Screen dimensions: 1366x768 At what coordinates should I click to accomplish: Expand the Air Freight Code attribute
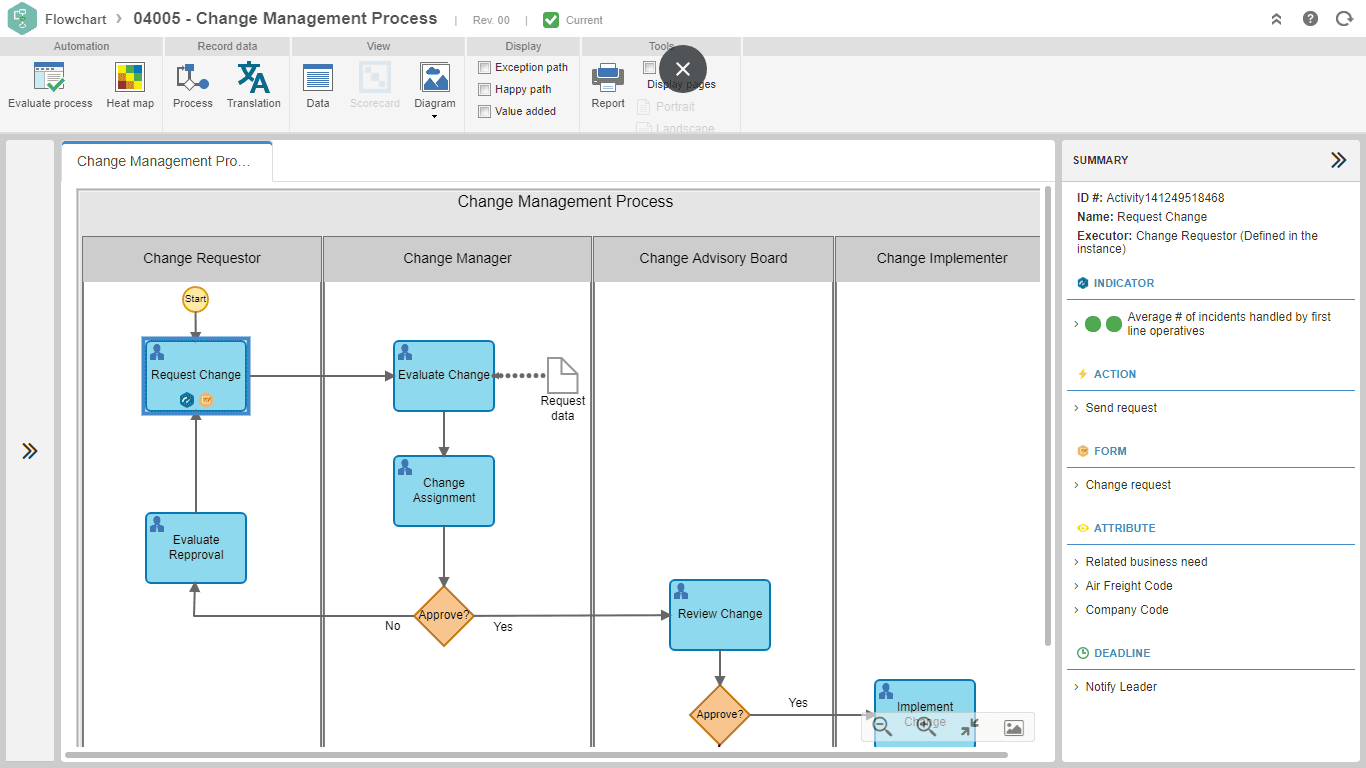pos(1077,586)
